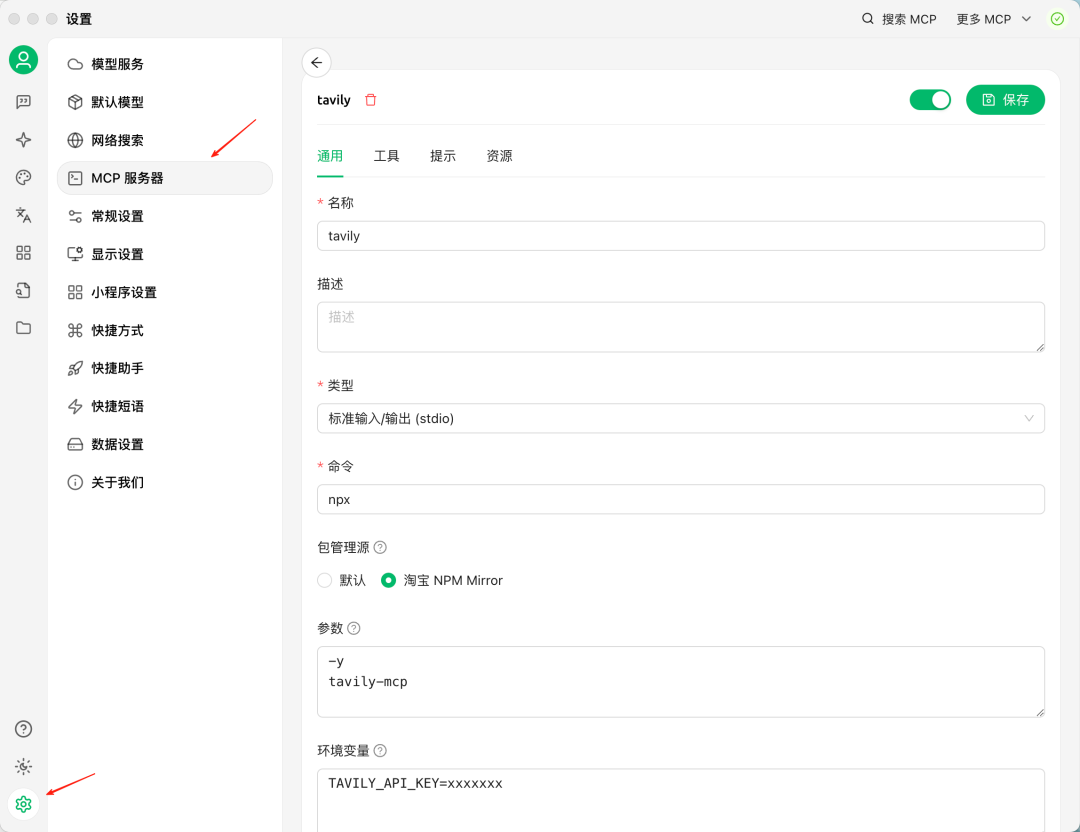The image size is (1080, 832).
Task: Click the 描述 description text field
Action: pos(680,327)
